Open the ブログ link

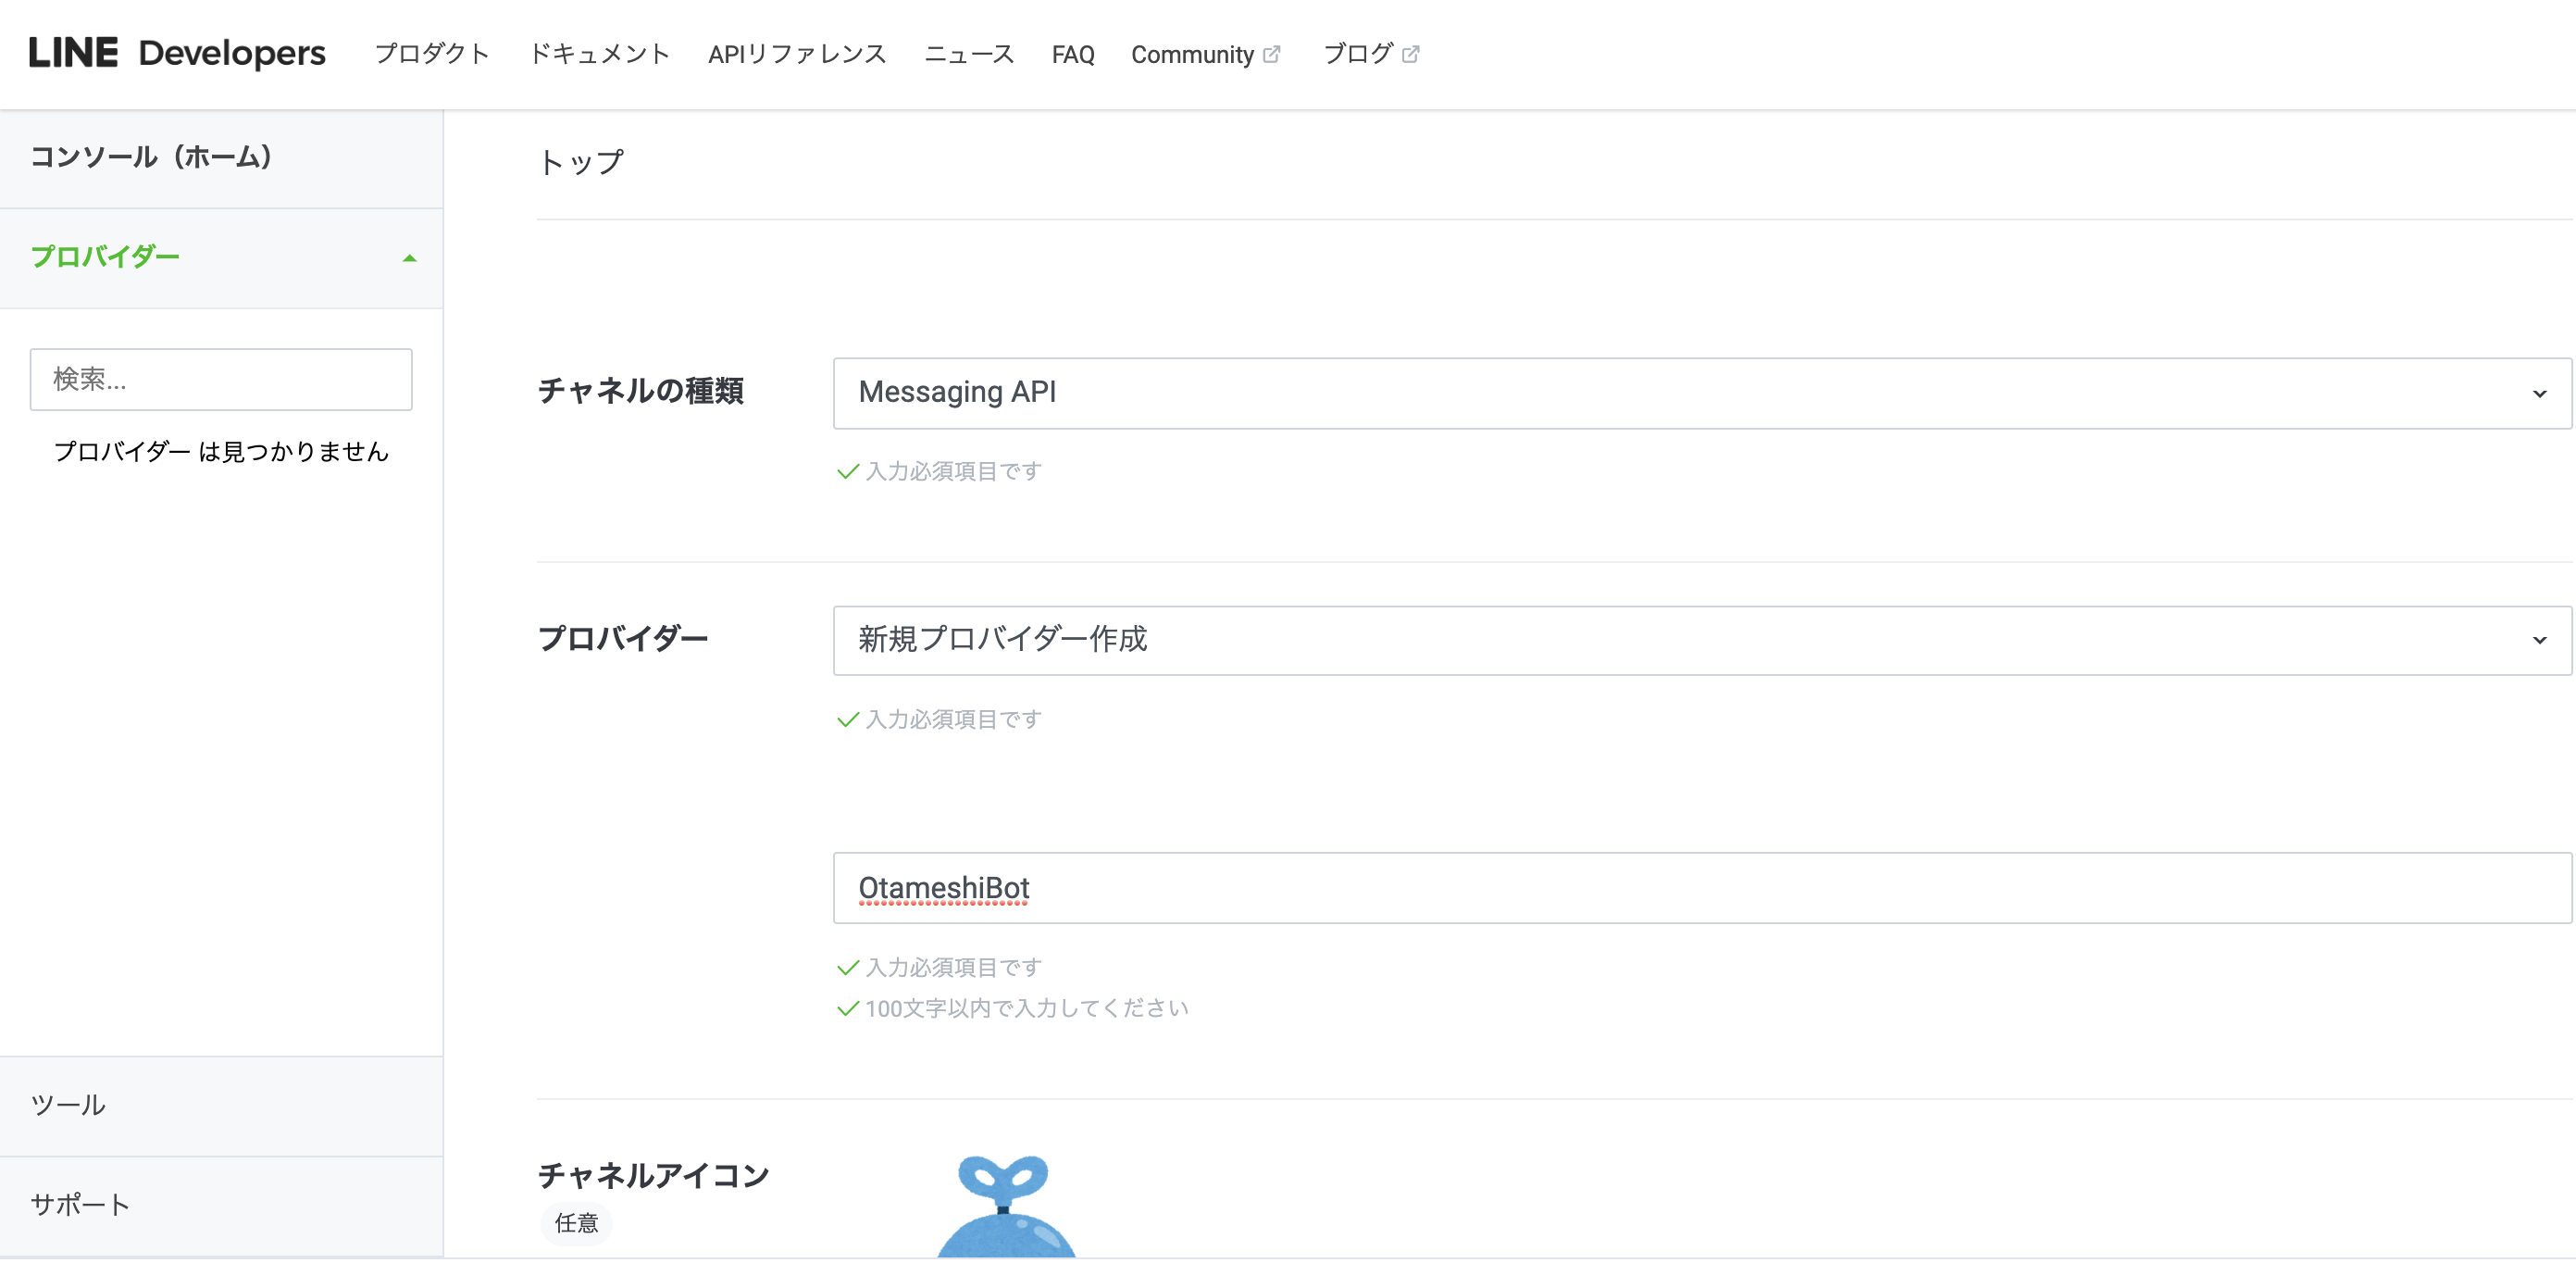[1357, 54]
